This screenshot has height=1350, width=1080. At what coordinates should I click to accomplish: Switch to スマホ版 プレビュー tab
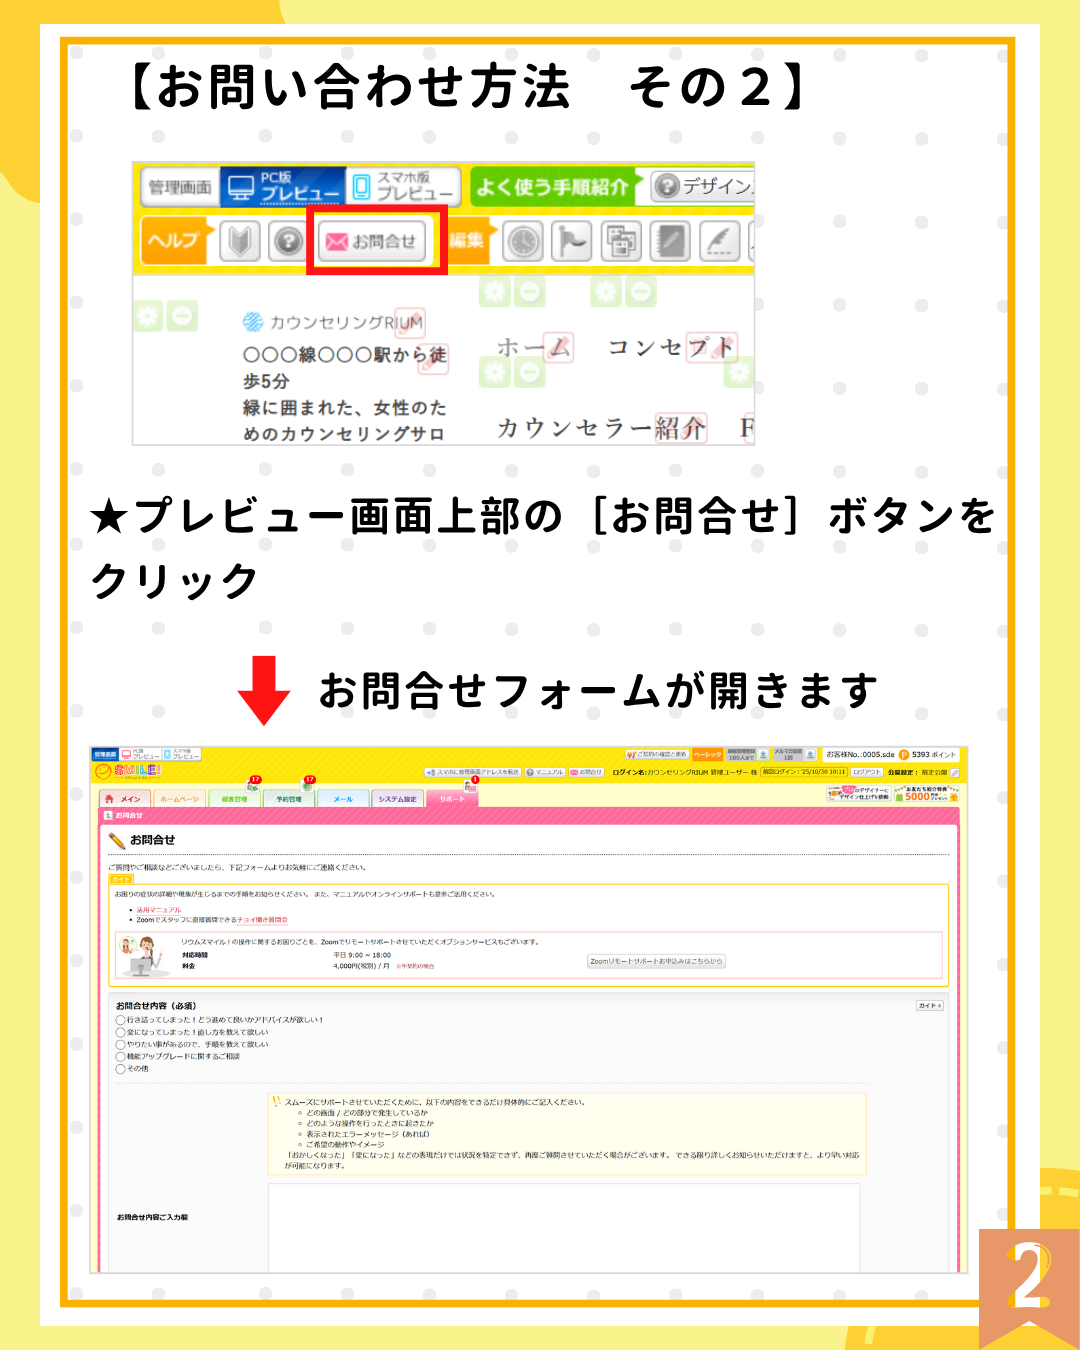tap(404, 186)
